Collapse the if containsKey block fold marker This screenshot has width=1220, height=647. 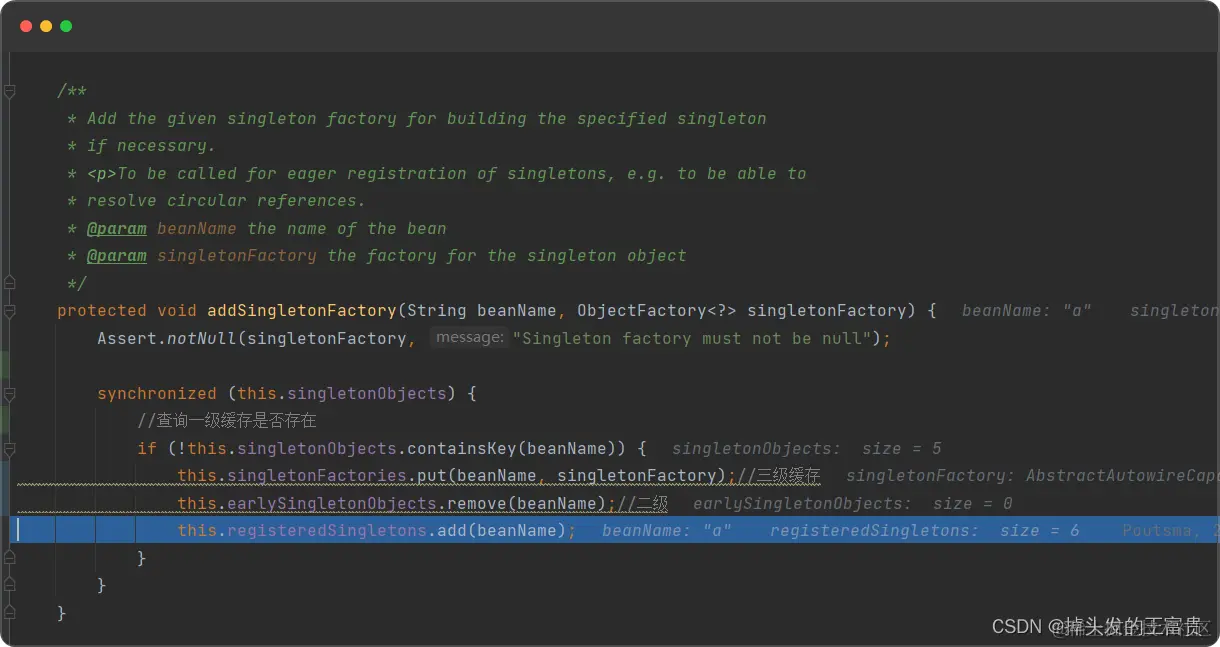point(9,448)
